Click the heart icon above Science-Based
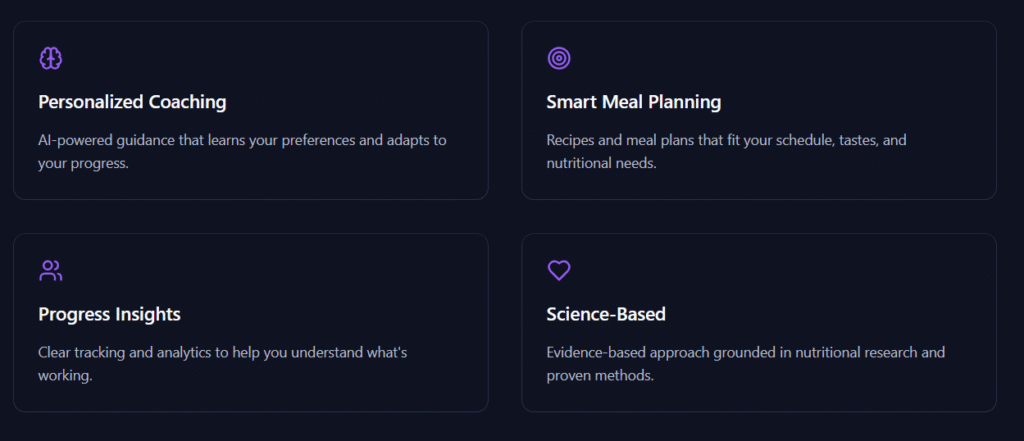This screenshot has height=441, width=1024. [559, 270]
